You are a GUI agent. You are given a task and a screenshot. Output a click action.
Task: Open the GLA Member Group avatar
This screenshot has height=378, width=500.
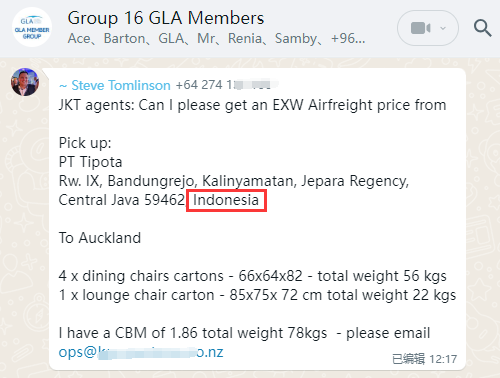point(32,27)
